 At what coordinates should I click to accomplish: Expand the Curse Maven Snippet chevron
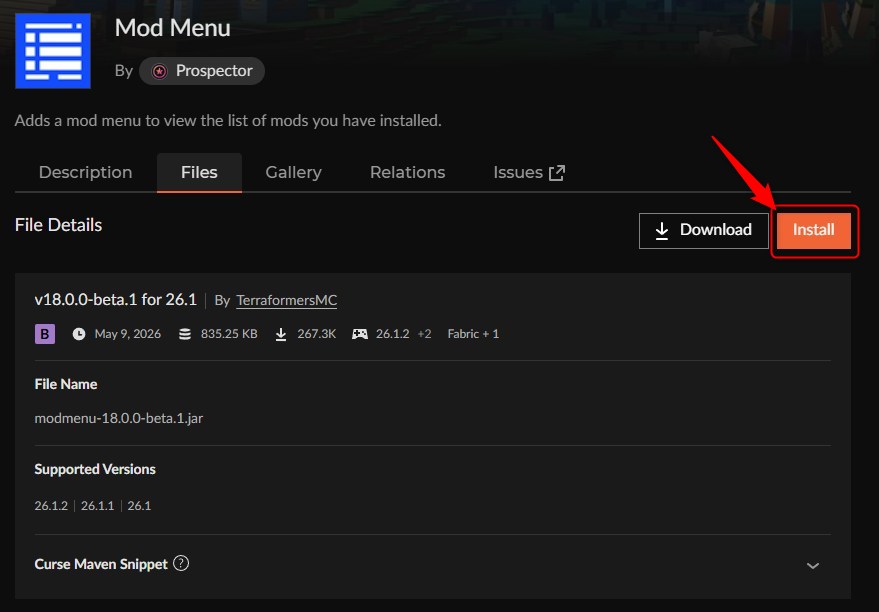(x=813, y=565)
